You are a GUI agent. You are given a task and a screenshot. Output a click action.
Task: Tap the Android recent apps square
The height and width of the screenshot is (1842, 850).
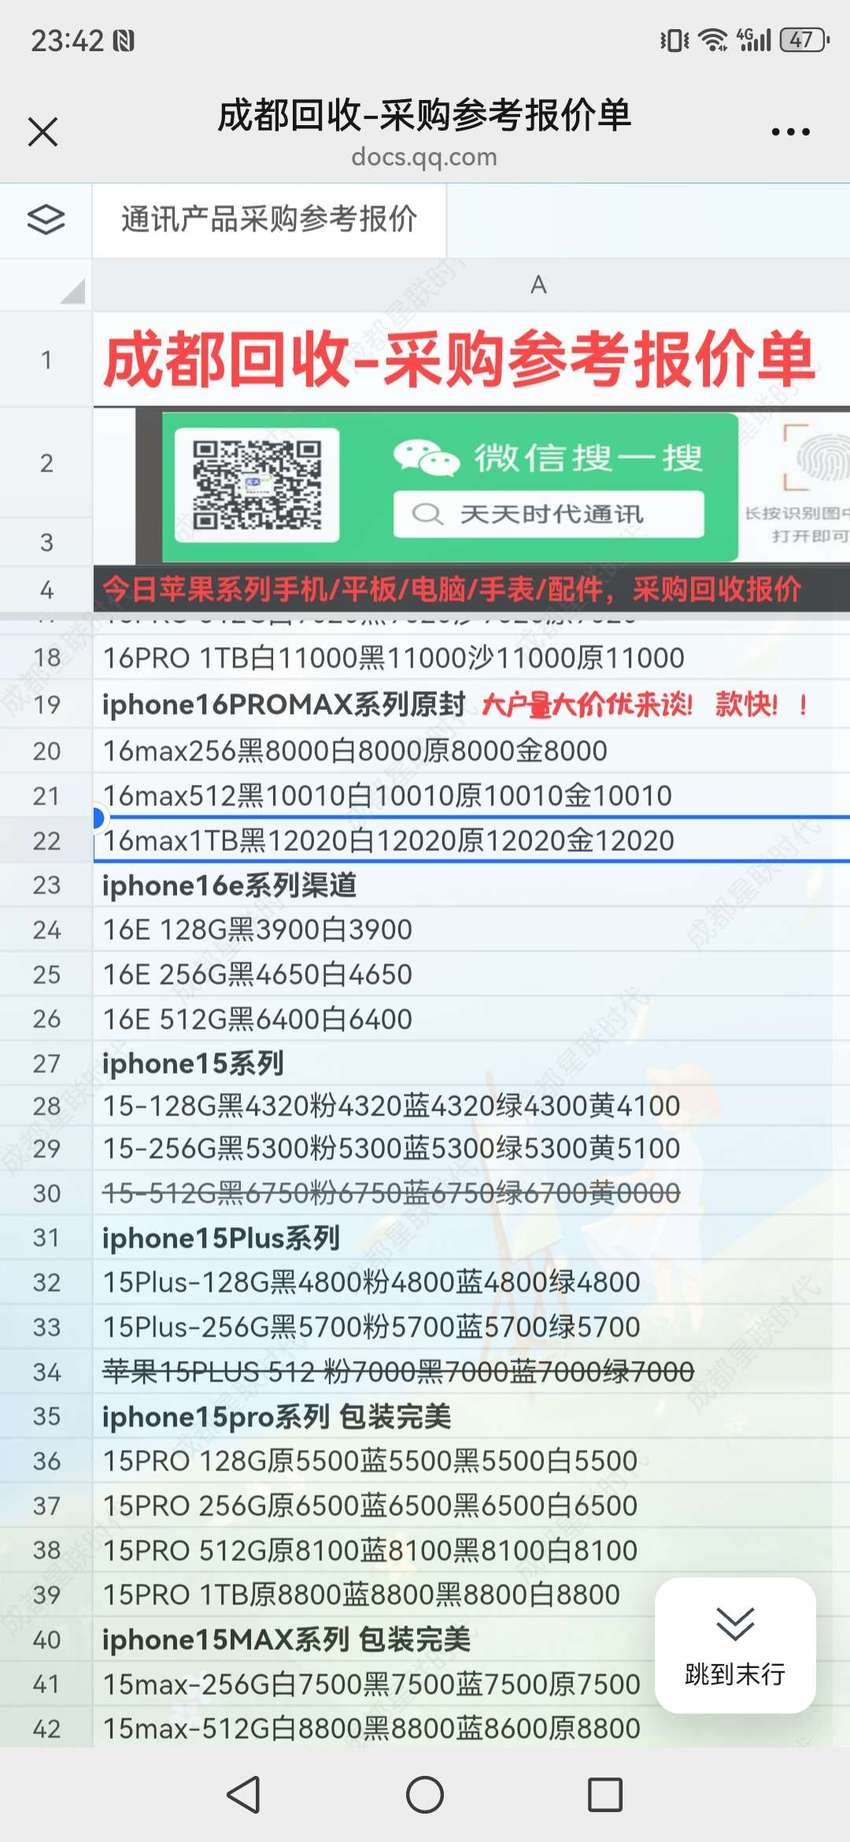pyautogui.click(x=605, y=1795)
